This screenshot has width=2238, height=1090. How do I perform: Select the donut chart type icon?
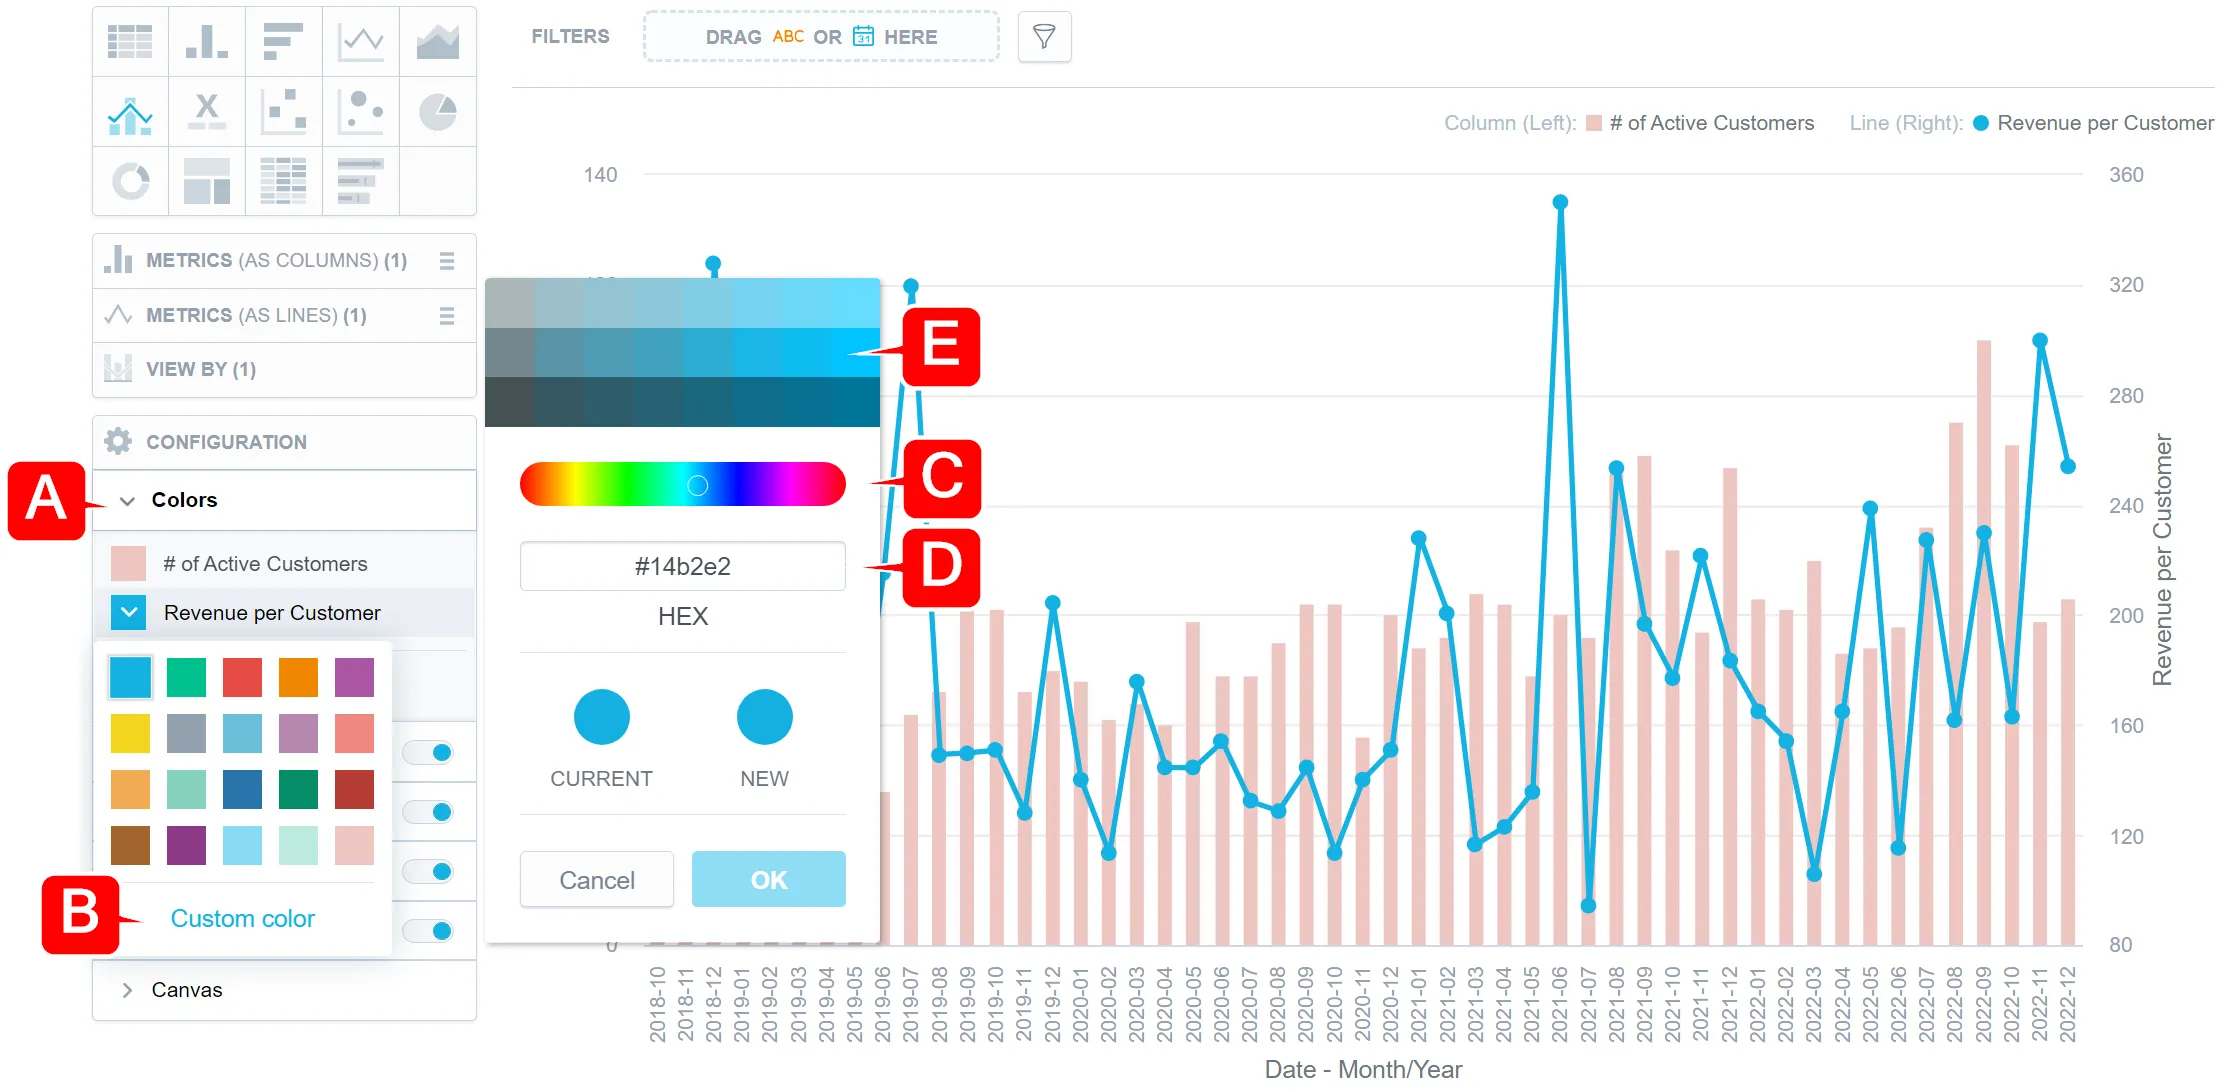click(130, 181)
